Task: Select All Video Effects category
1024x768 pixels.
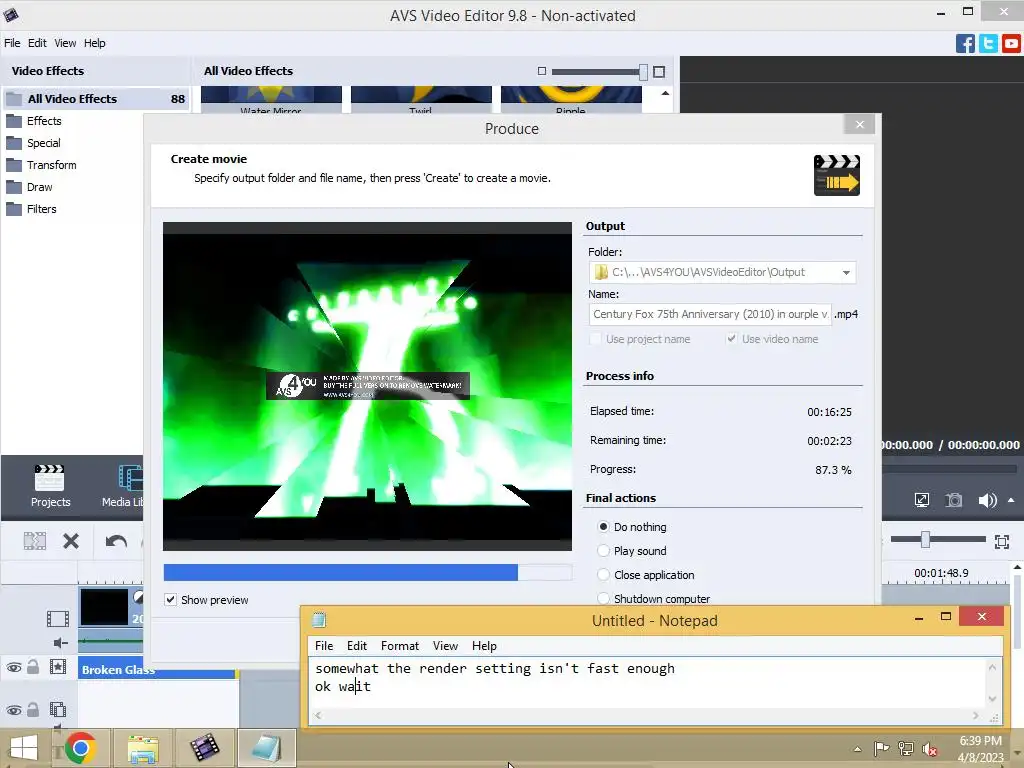Action: tap(95, 99)
